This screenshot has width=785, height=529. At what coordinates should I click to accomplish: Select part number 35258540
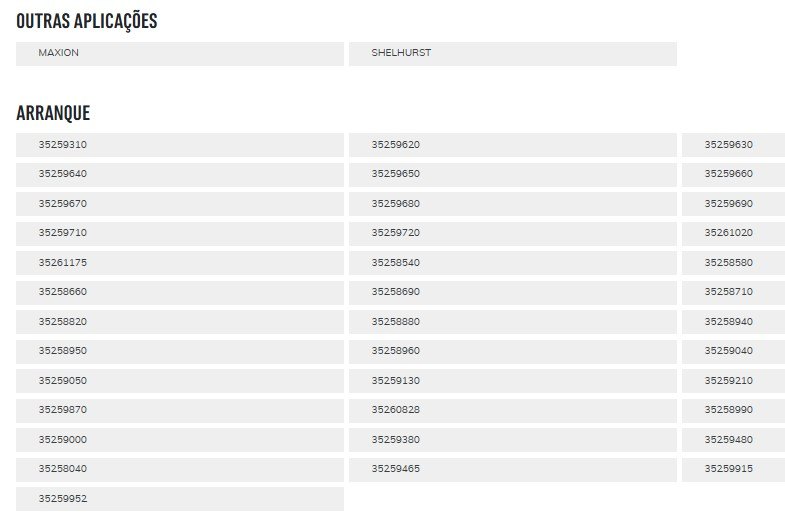tap(513, 263)
